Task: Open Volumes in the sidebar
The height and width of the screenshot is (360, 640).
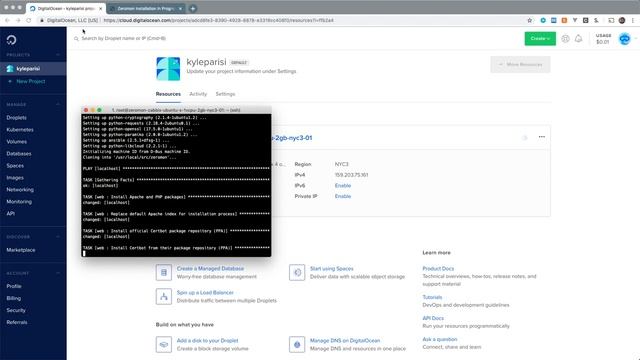Action: click(x=16, y=142)
